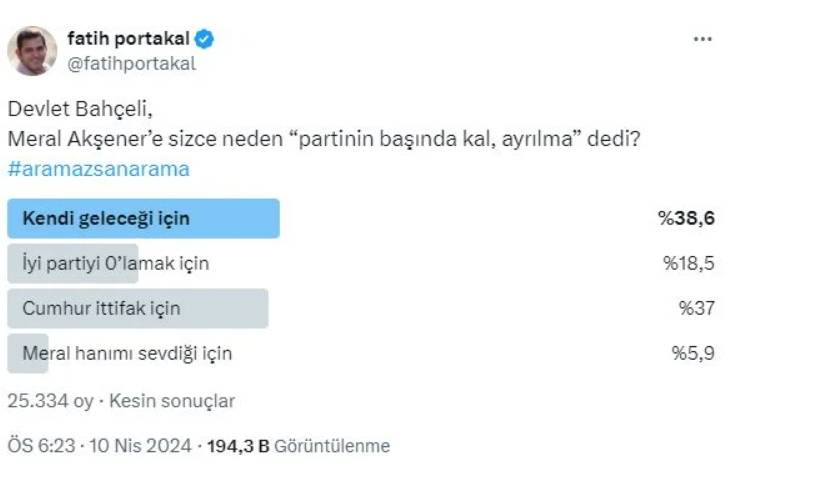821x493 pixels.
Task: Click the %5,9 result percentage
Action: tap(693, 353)
